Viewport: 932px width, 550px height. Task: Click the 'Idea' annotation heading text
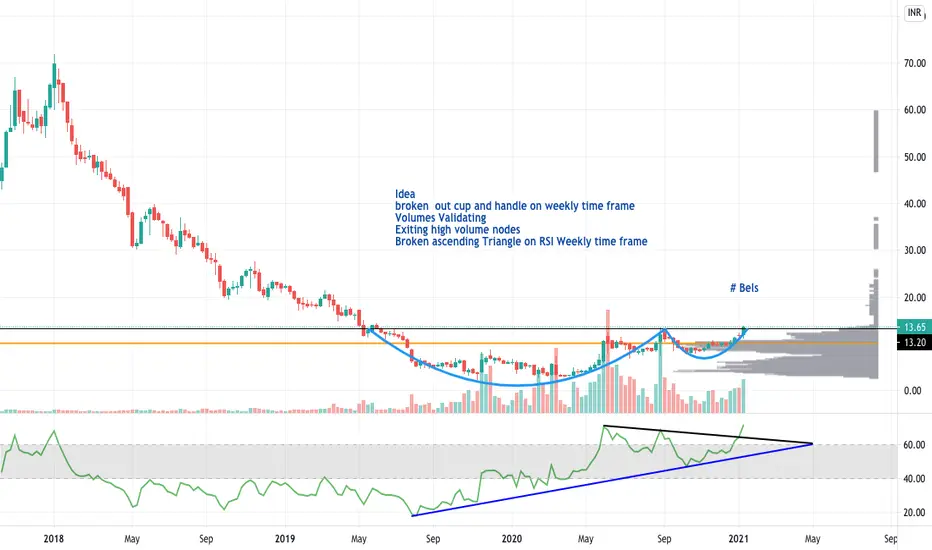click(405, 194)
